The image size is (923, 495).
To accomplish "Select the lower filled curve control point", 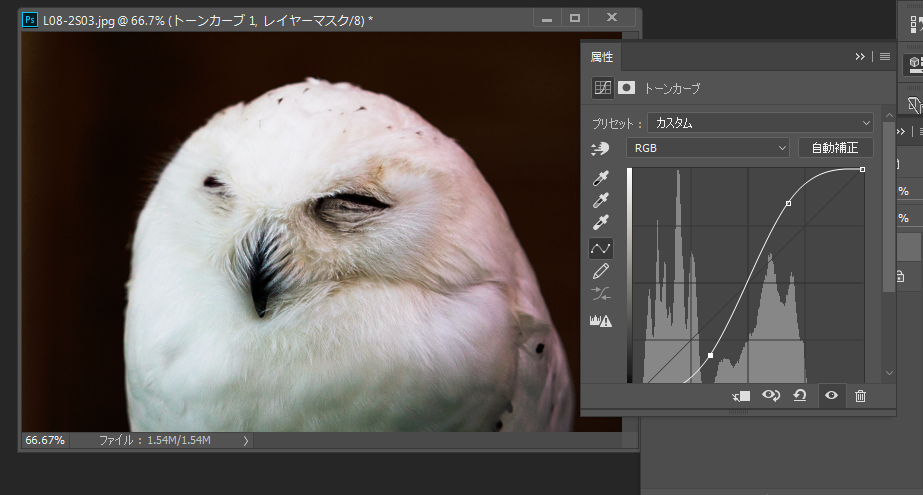I will pos(710,356).
